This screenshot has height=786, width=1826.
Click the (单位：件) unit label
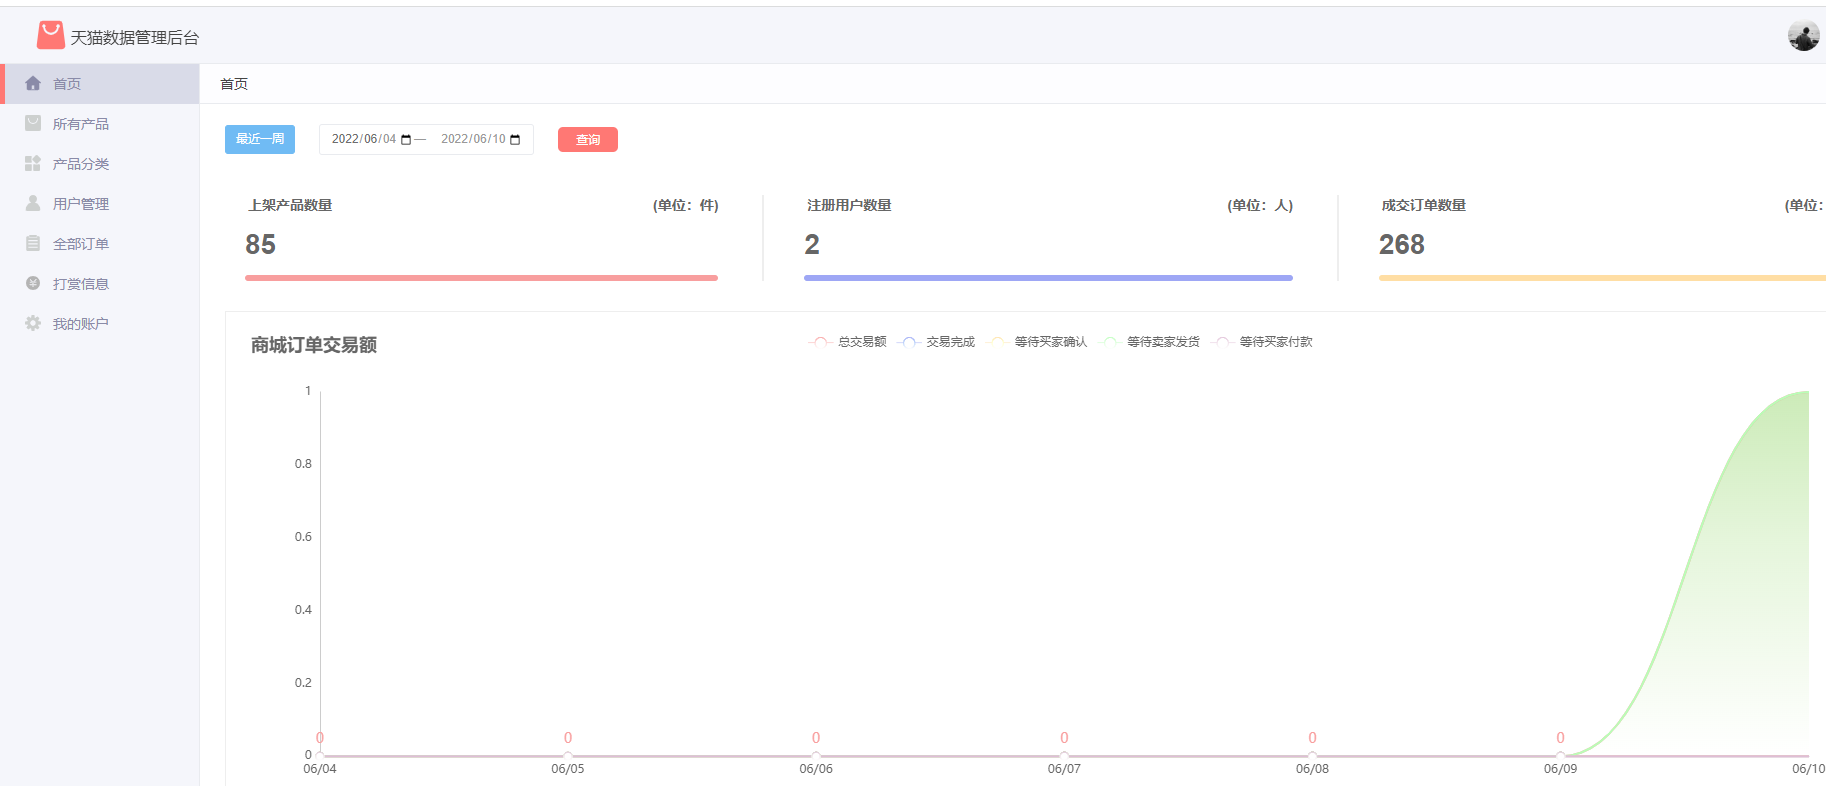(686, 205)
